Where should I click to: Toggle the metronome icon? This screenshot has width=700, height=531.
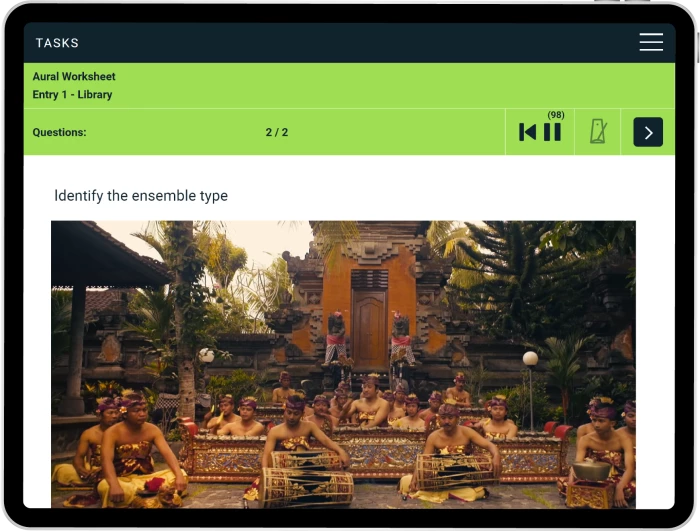pos(598,131)
